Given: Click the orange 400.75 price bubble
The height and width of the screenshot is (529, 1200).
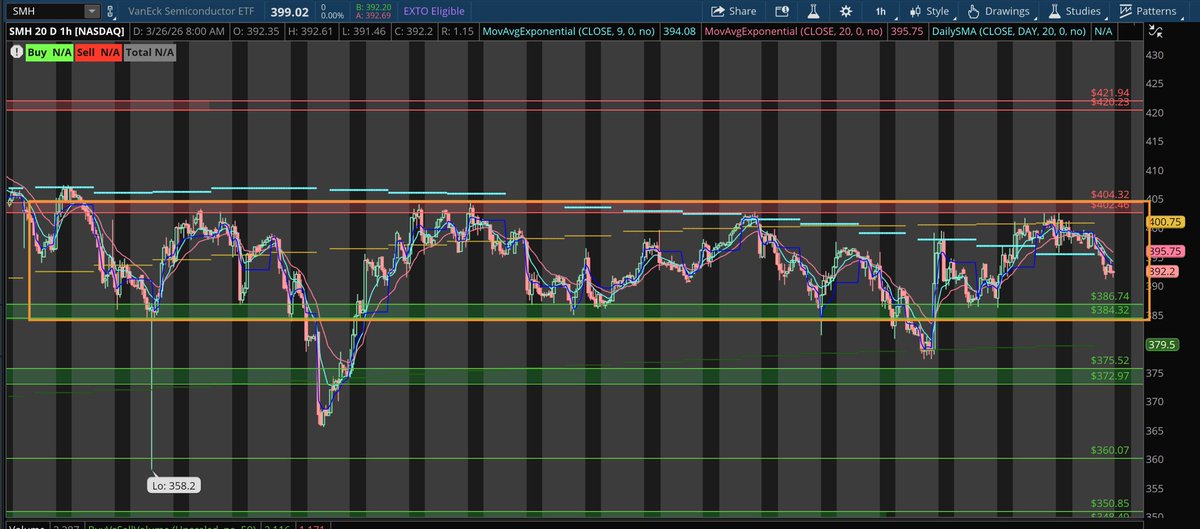Looking at the screenshot, I should (1167, 222).
